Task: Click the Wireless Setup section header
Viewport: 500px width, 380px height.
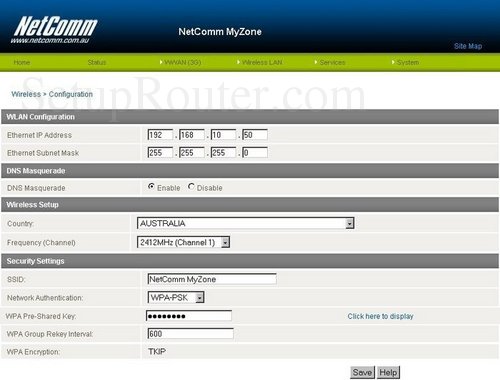Action: pyautogui.click(x=250, y=205)
